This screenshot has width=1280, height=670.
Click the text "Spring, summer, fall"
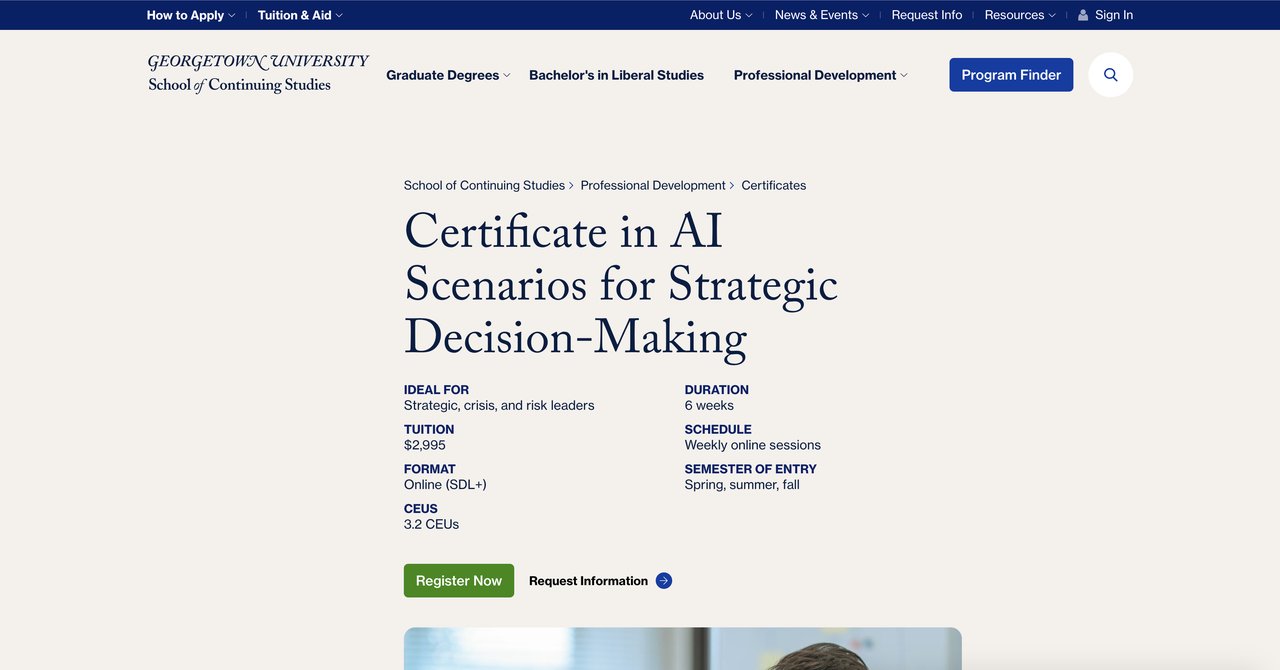[742, 485]
